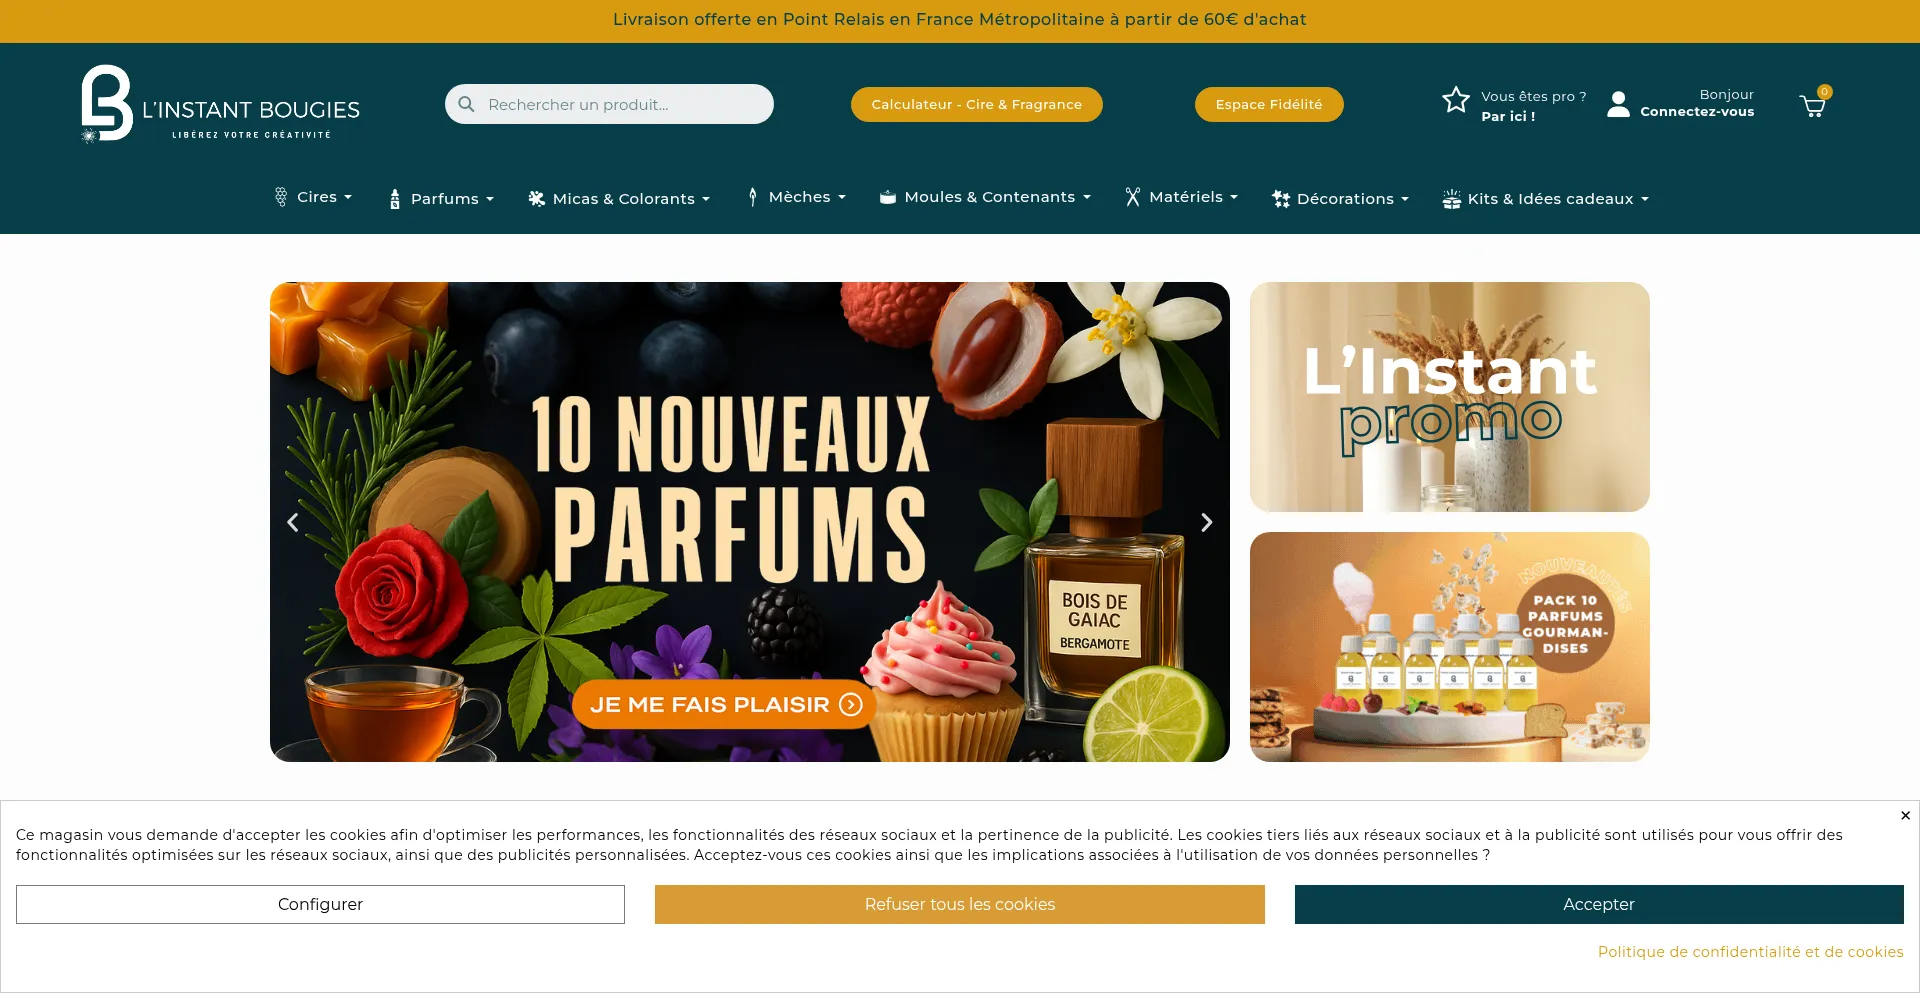Open the shopping cart icon

click(x=1813, y=105)
